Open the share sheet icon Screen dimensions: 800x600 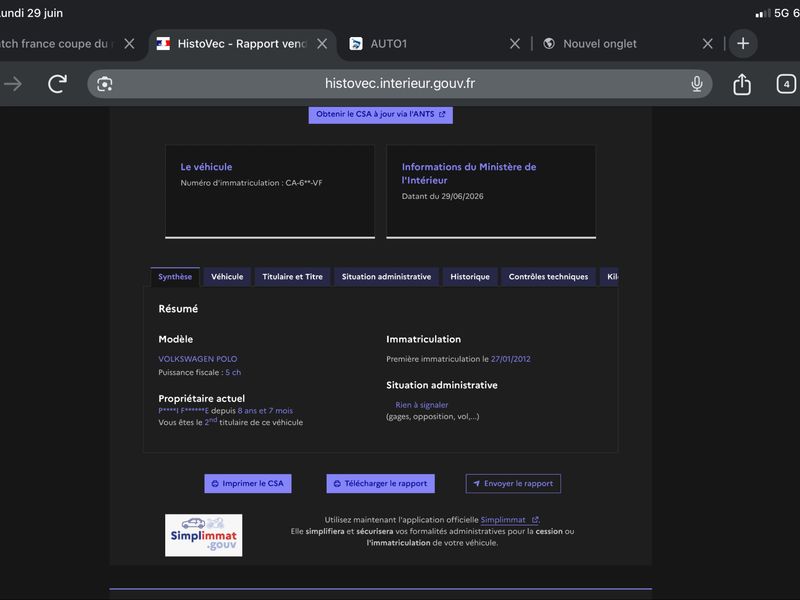click(x=742, y=84)
